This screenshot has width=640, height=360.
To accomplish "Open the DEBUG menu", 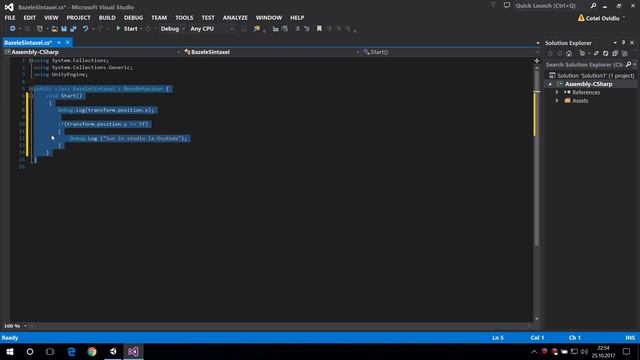I will click(133, 18).
